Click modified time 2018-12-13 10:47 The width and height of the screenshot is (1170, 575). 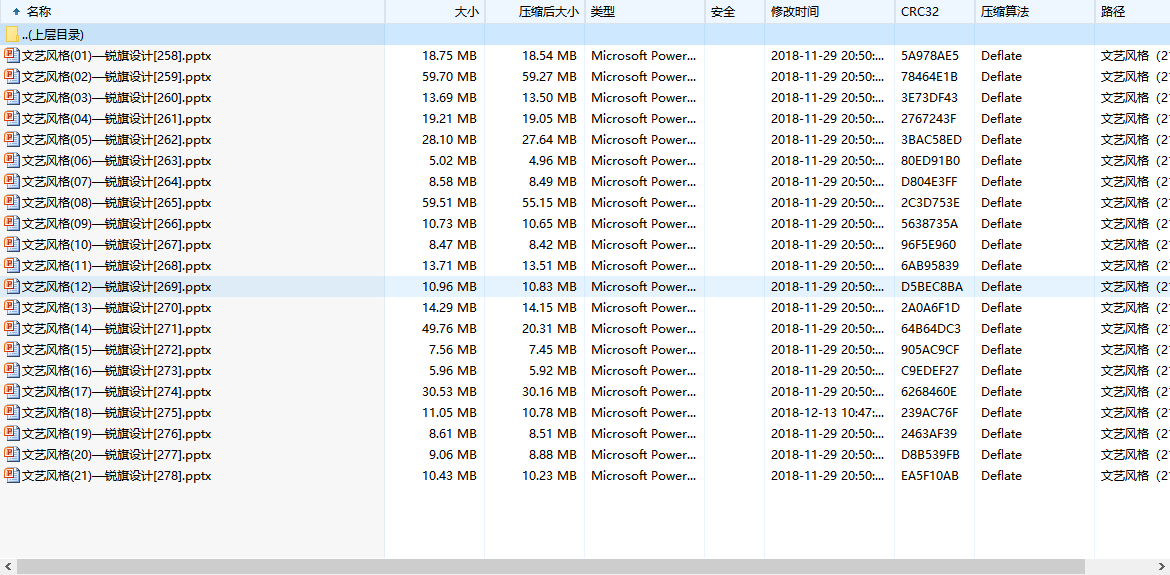[828, 412]
